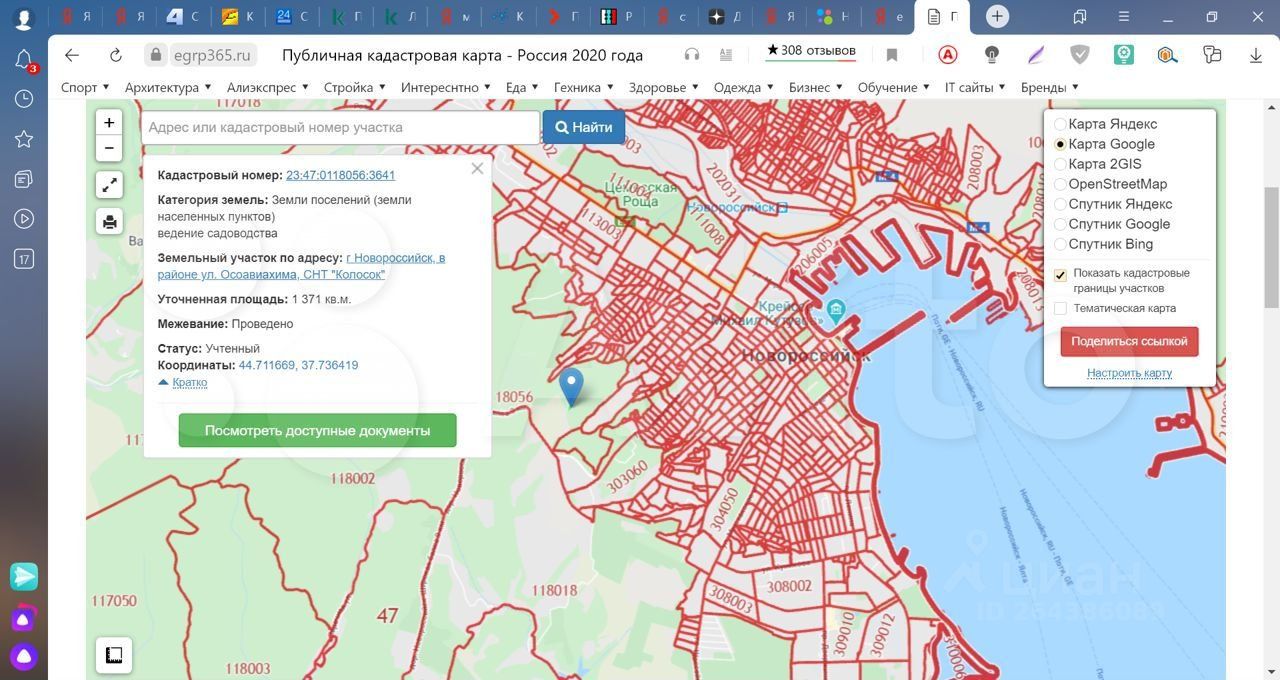Expand the Еда bookmarks folder
Image resolution: width=1280 pixels, height=680 pixels.
tap(522, 87)
